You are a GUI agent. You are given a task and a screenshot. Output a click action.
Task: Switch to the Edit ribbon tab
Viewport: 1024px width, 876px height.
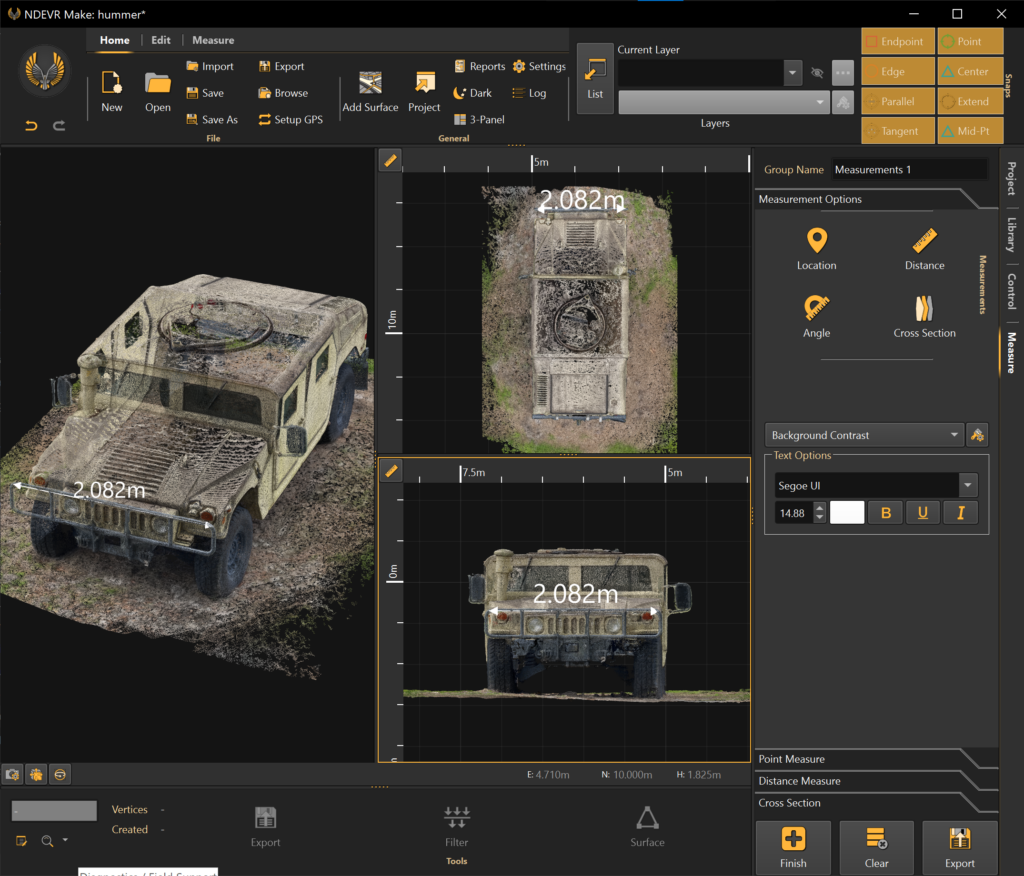point(161,40)
